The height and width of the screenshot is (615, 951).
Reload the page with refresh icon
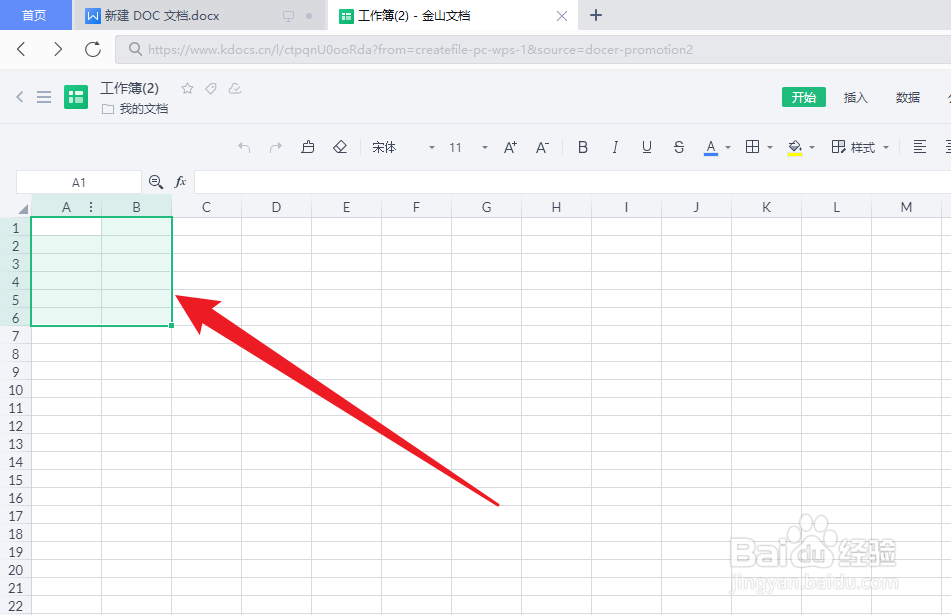(93, 49)
